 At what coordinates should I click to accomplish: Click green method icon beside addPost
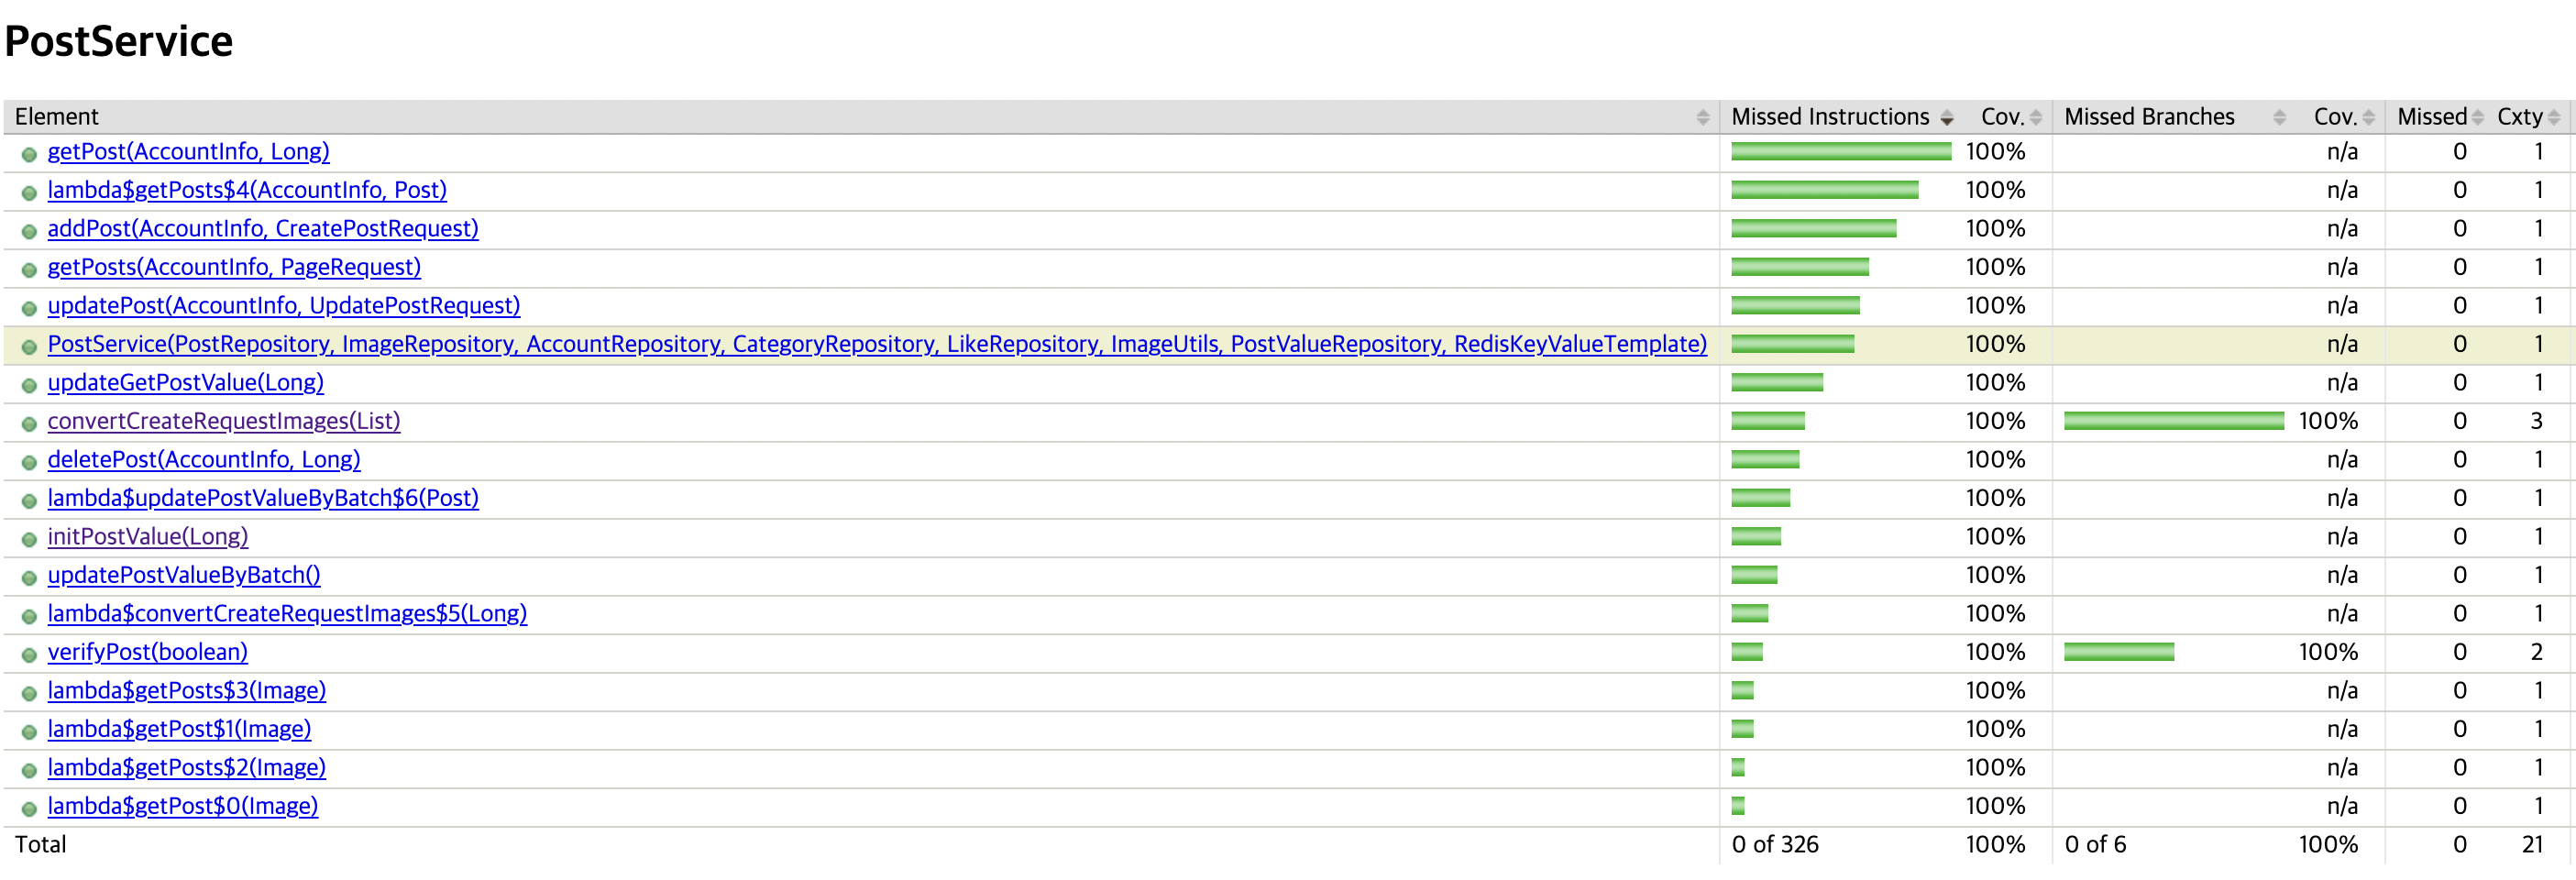29,232
